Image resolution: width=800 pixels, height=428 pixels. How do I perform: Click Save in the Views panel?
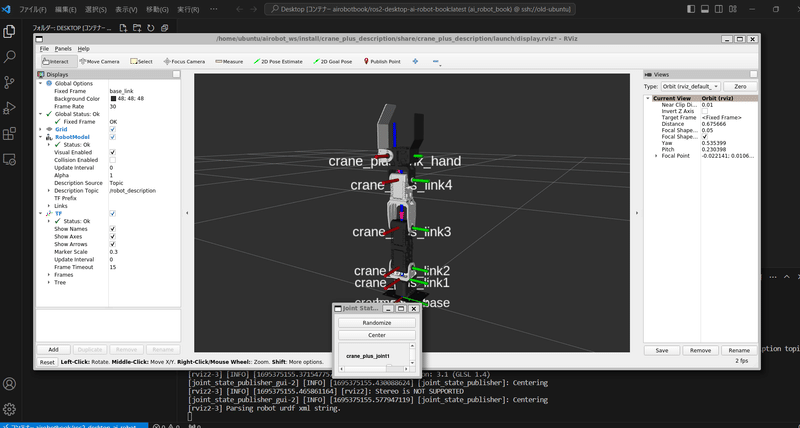[x=662, y=350]
